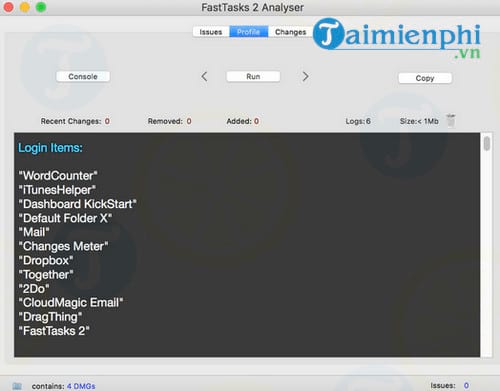Select the Profile tab
This screenshot has width=500, height=391.
(x=249, y=32)
